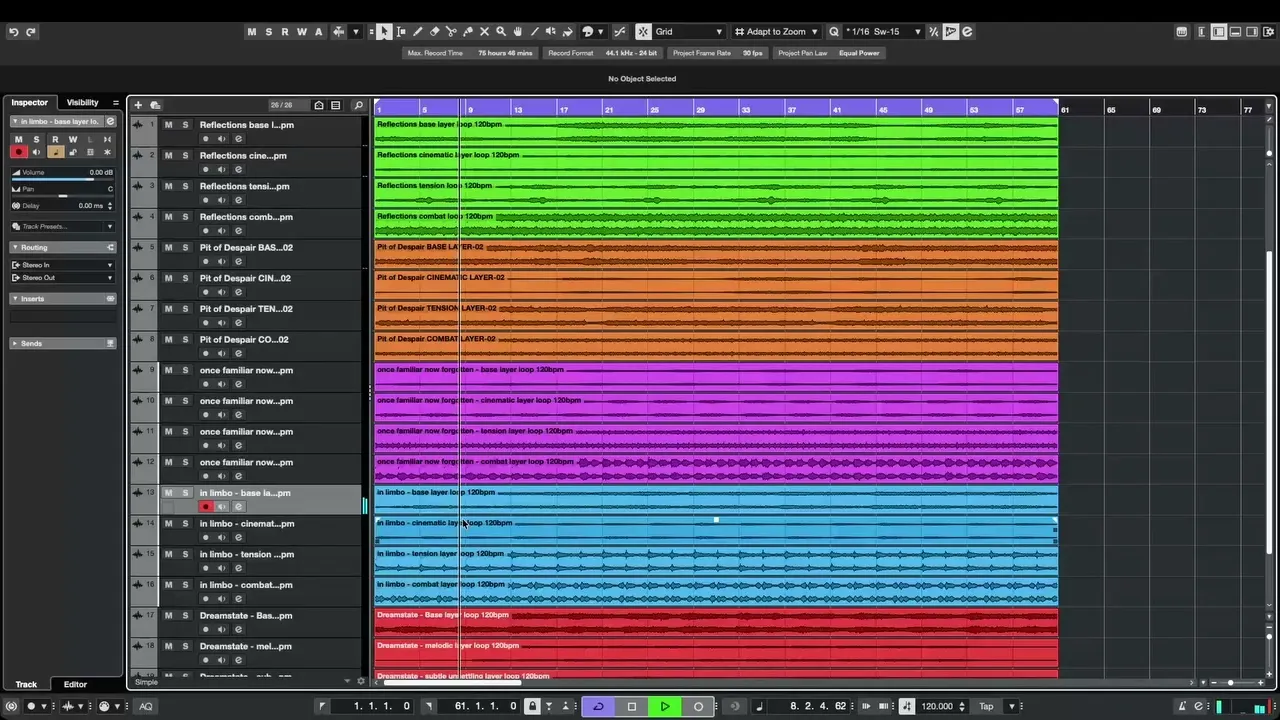Select the once familiar now track 9
This screenshot has height=720, width=1280.
[x=246, y=371]
